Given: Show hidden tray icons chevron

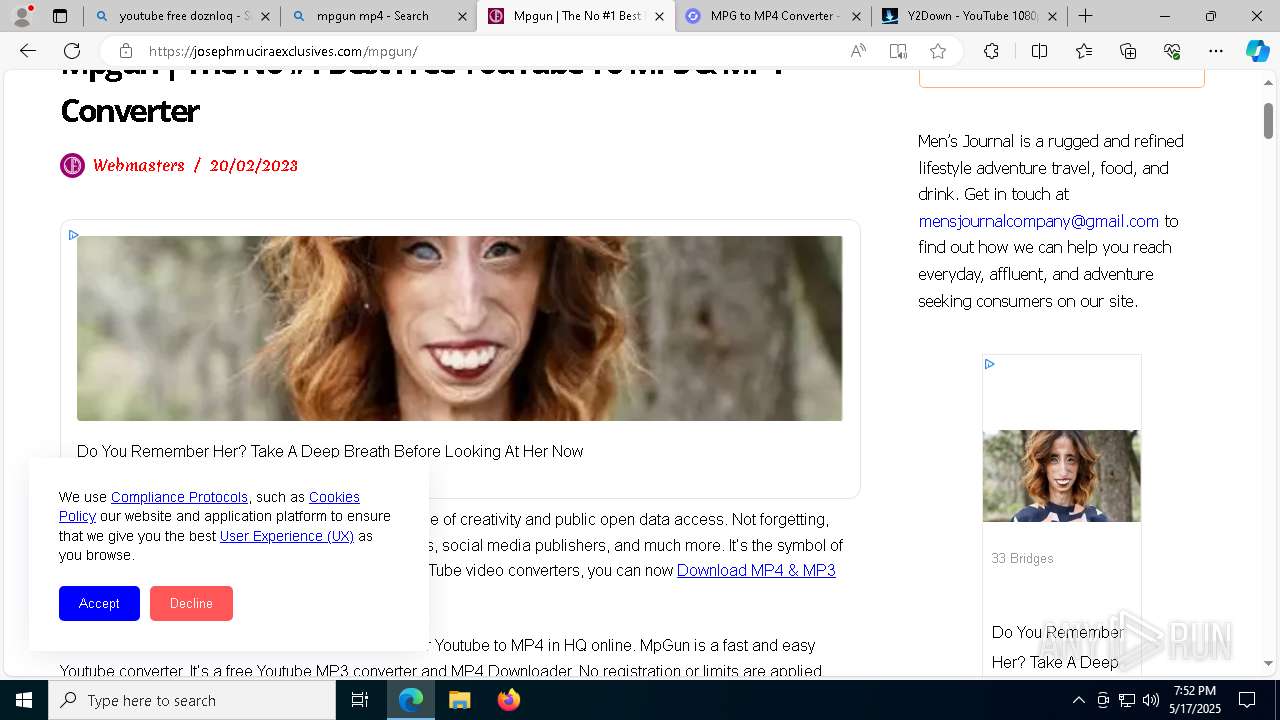Looking at the screenshot, I should pos(1078,700).
